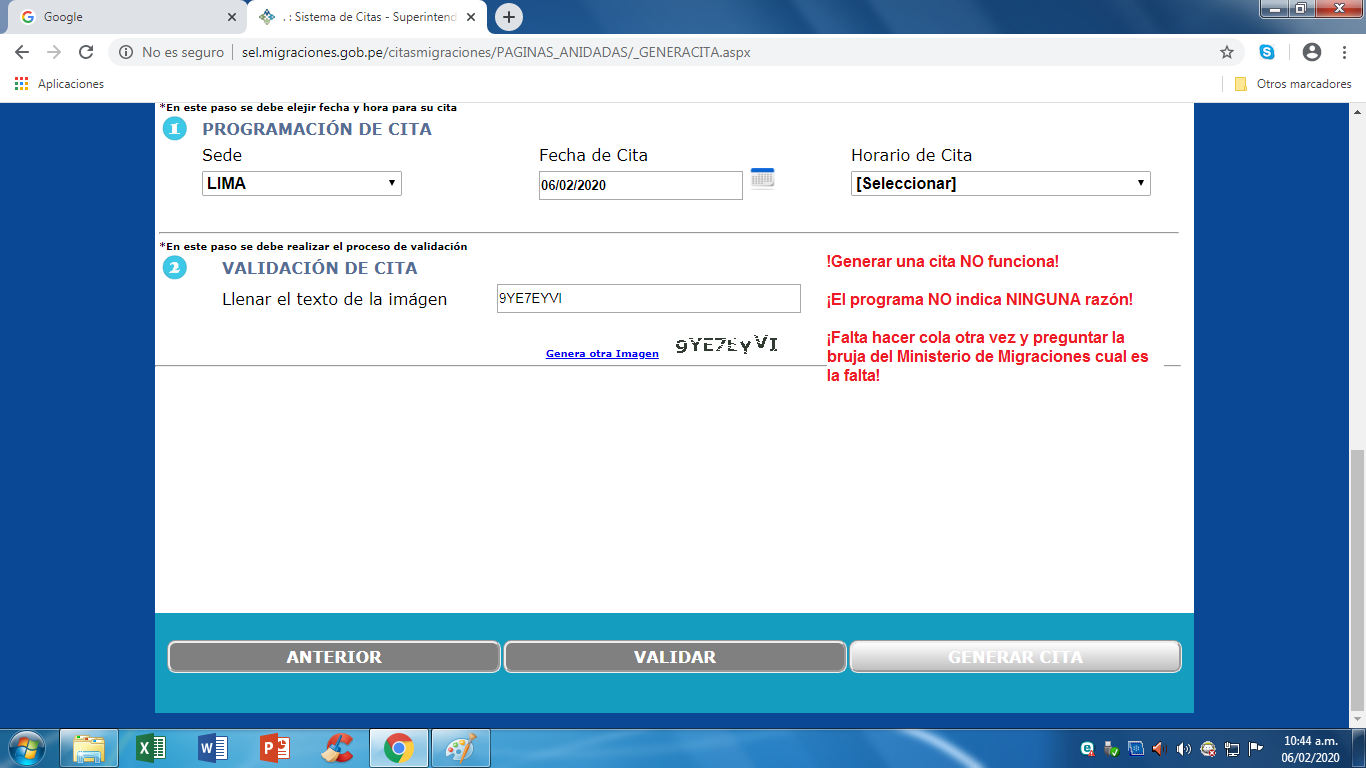Open a new browser tab
The width and height of the screenshot is (1366, 768).
point(509,17)
